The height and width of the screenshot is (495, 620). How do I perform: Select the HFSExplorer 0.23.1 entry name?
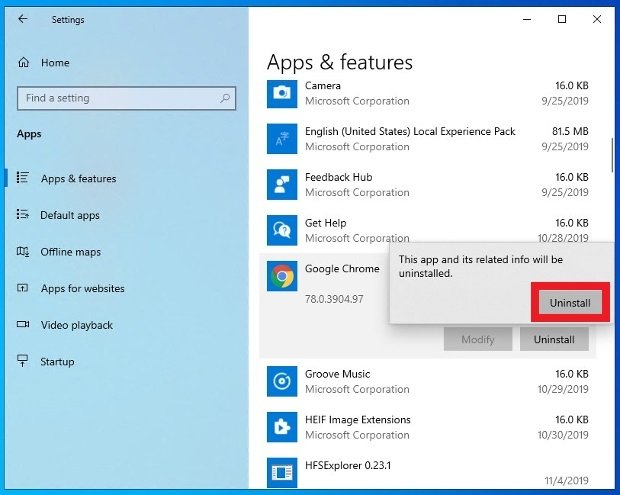tap(348, 465)
